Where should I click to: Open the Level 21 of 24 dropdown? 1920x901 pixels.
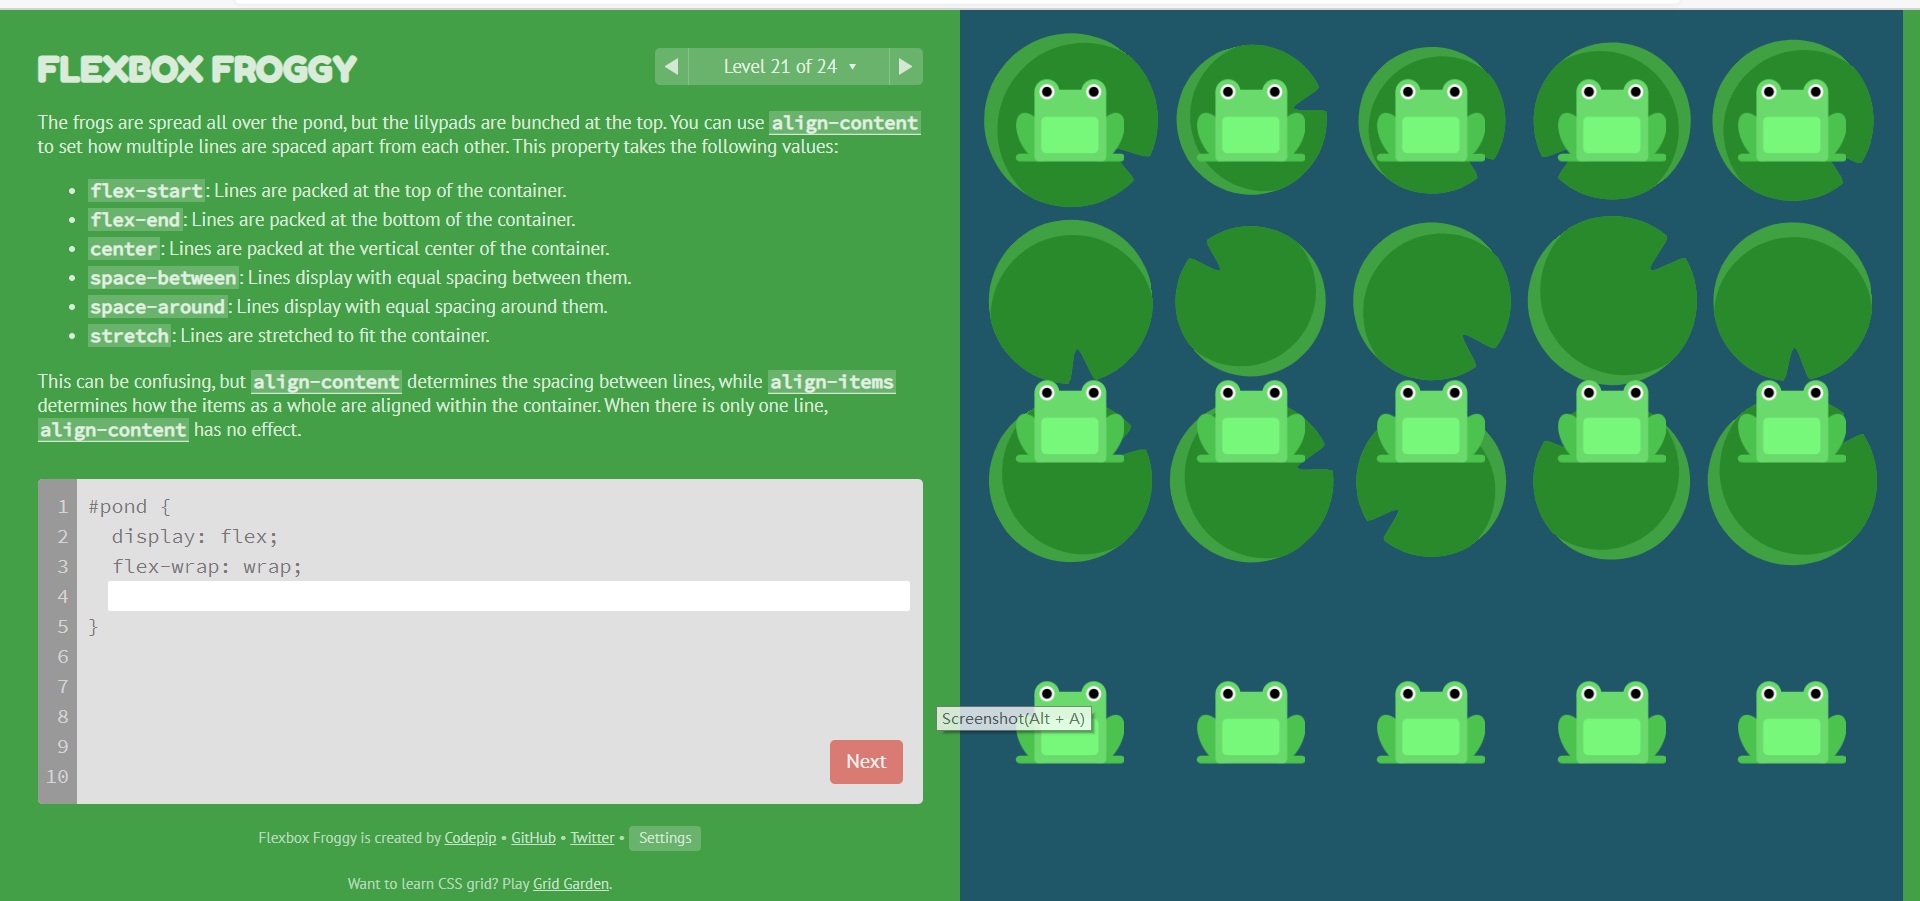tap(788, 66)
